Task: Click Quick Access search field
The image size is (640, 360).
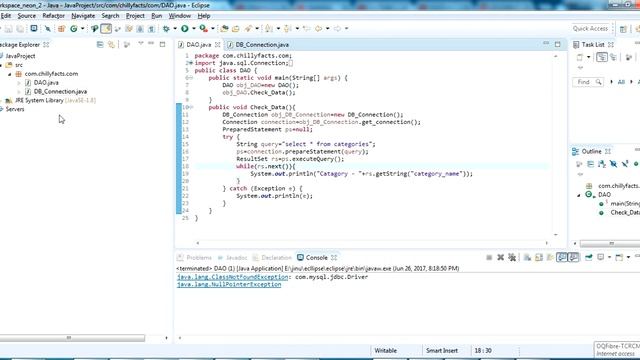Action: (x=591, y=29)
